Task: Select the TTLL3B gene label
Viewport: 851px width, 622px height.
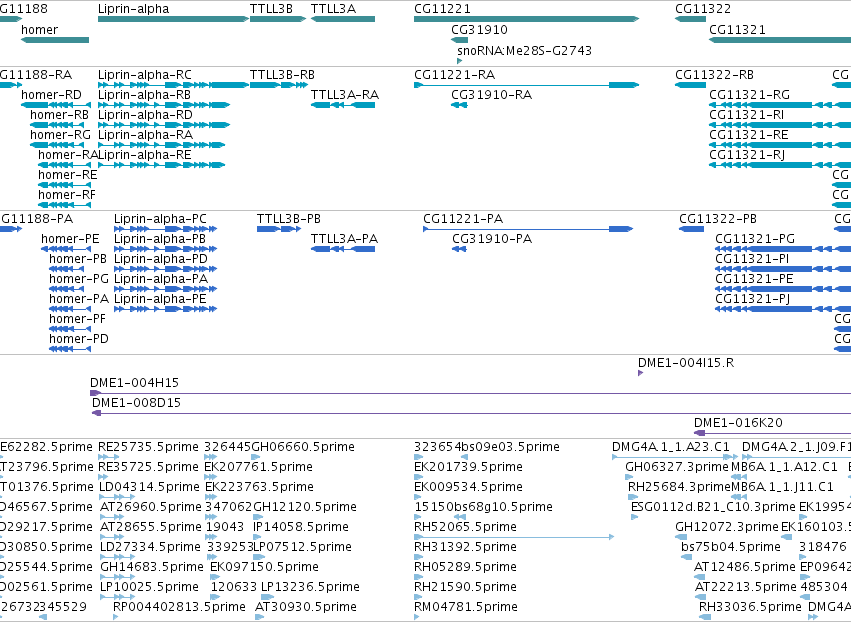Action: 271,9
